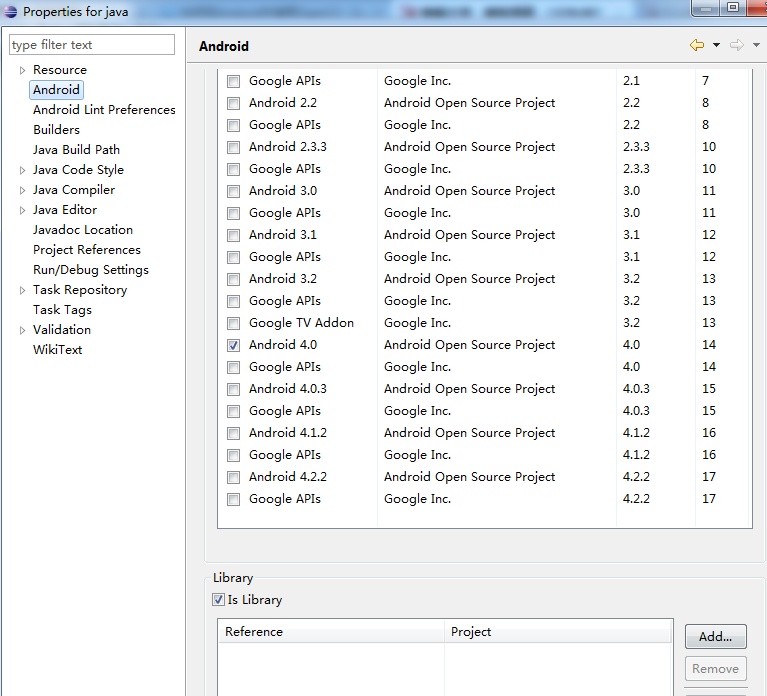This screenshot has height=696, width=767.
Task: Click the type filter text field
Action: [92, 45]
